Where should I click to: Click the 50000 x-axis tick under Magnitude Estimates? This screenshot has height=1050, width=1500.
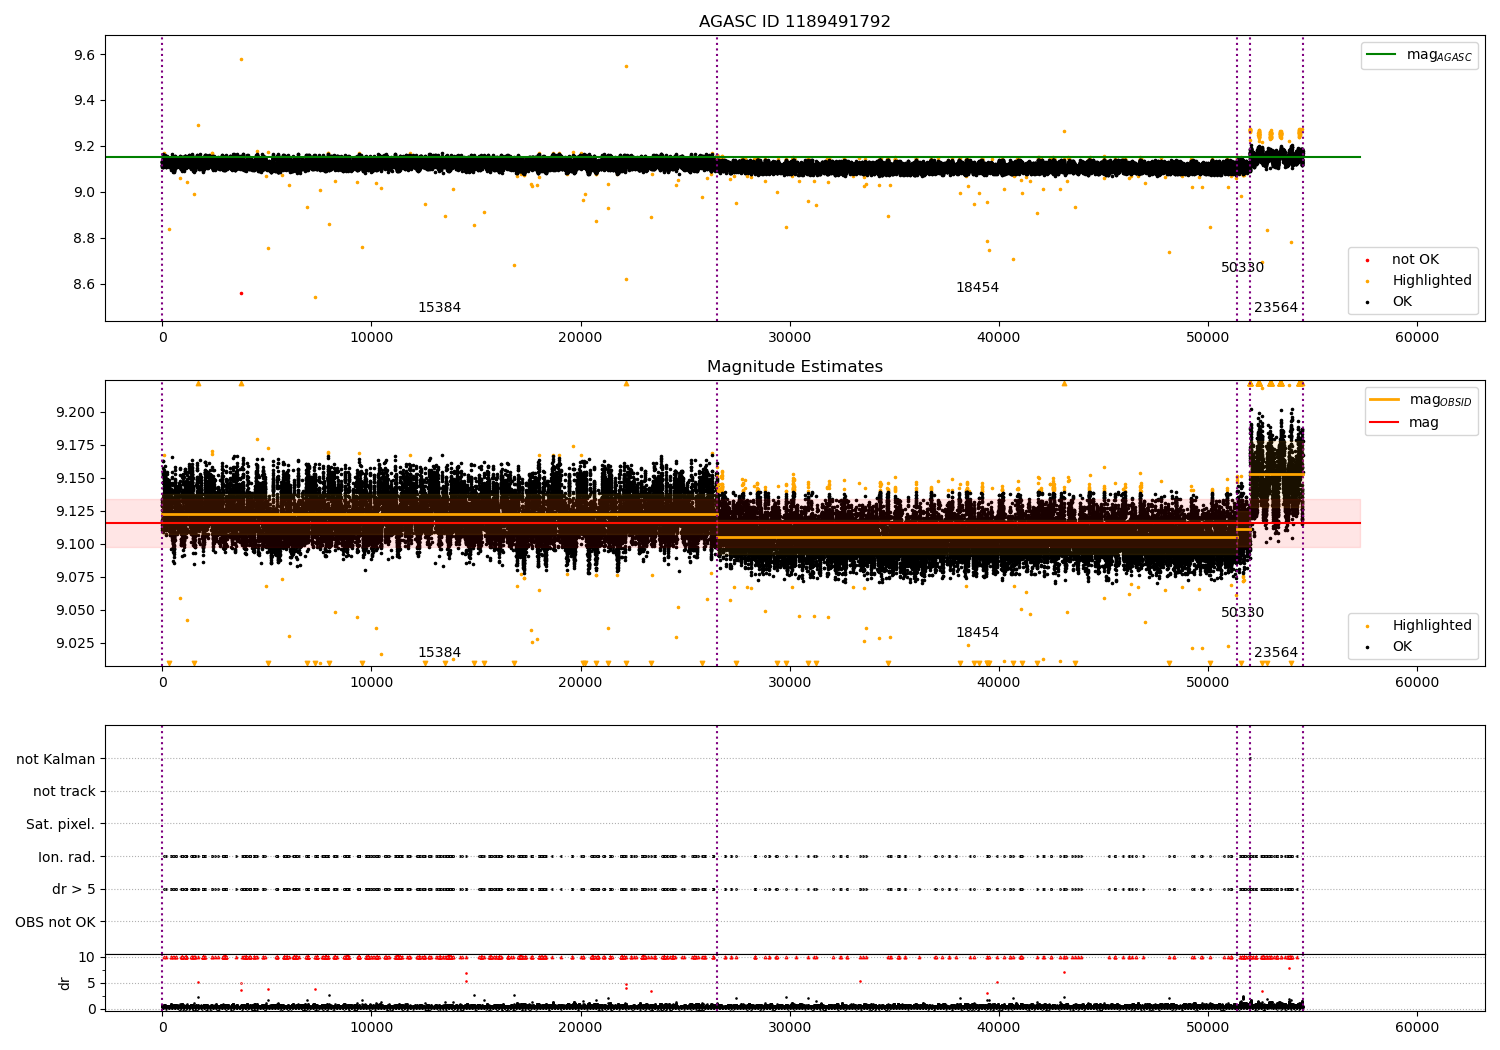pos(1208,683)
